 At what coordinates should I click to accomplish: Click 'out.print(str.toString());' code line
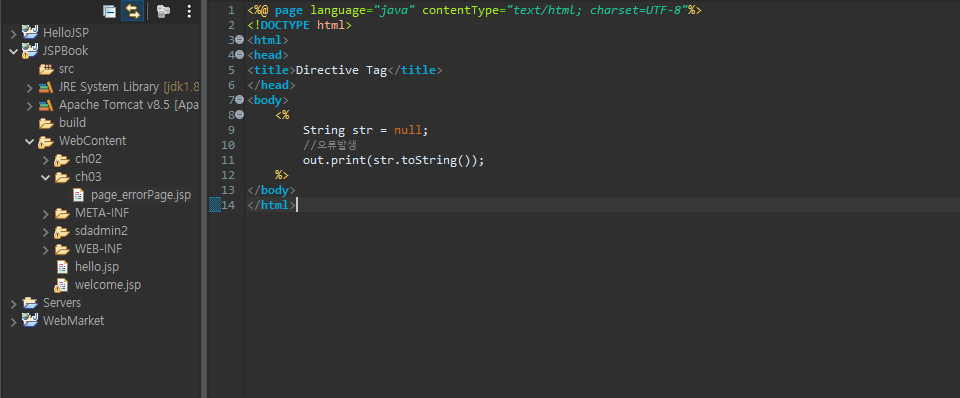point(394,160)
